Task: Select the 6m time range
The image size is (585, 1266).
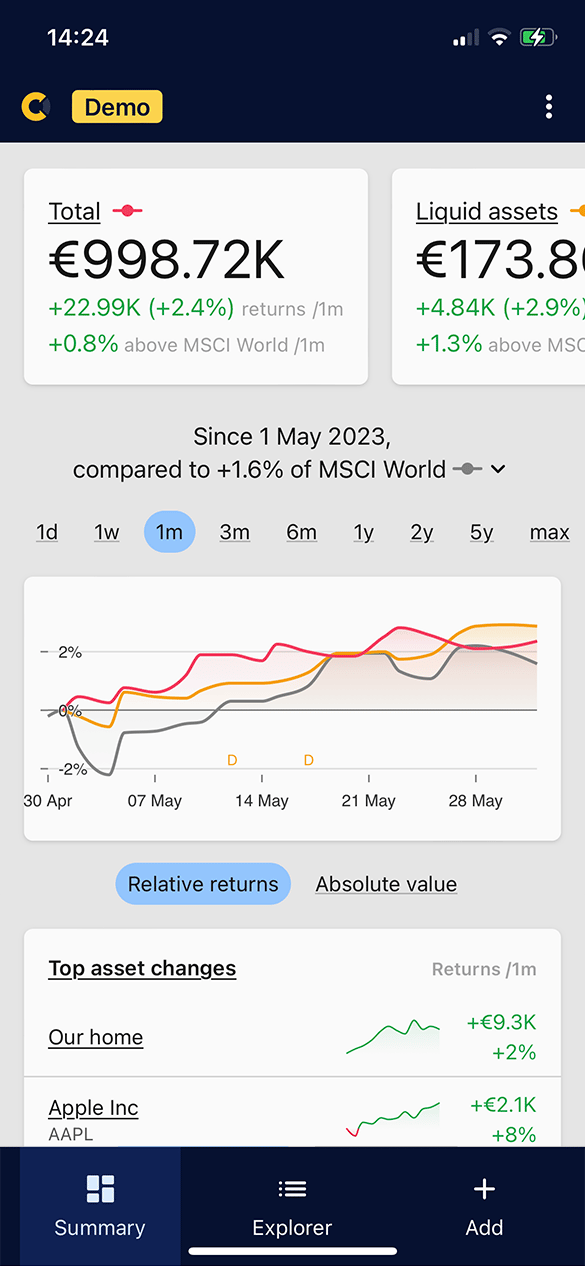Action: (301, 532)
